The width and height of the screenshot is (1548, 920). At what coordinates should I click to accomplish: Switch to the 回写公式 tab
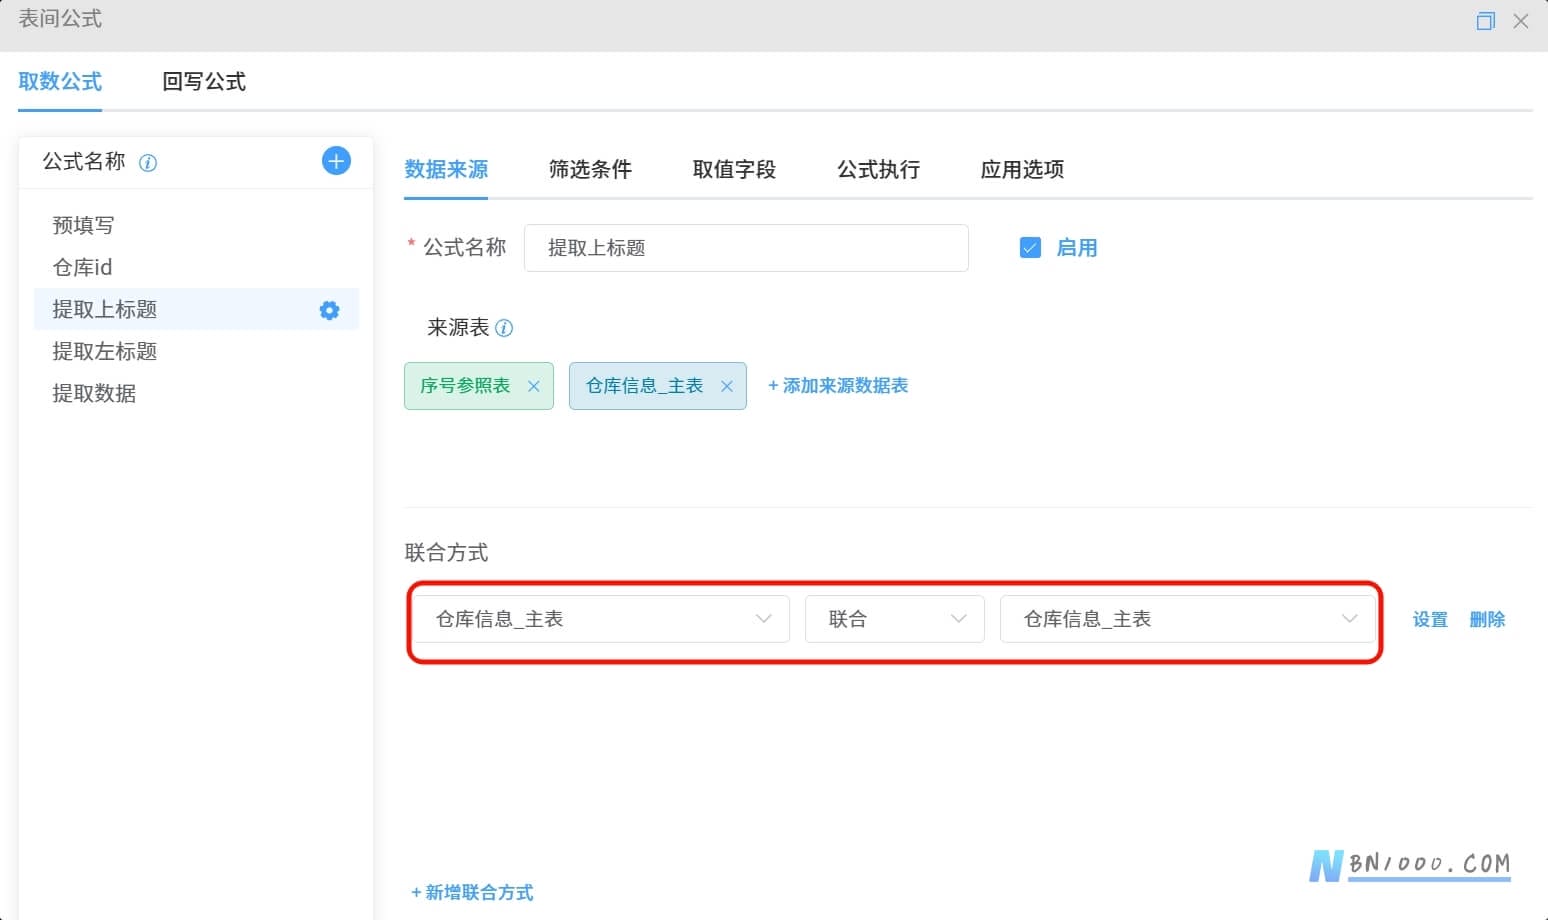pos(204,82)
